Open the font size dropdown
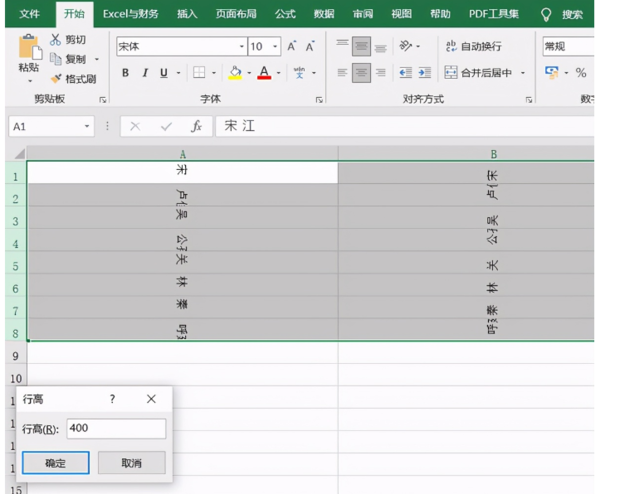The height and width of the screenshot is (494, 620). pos(275,47)
